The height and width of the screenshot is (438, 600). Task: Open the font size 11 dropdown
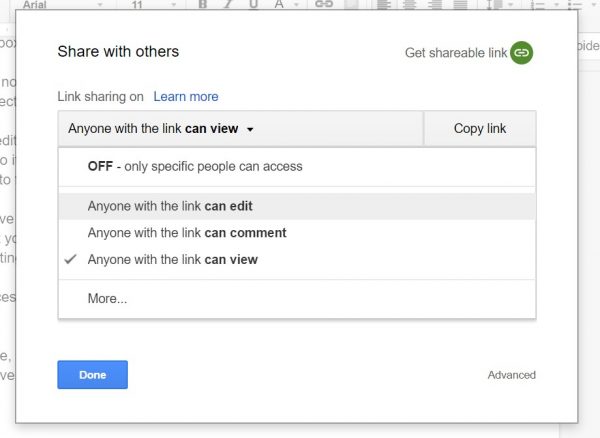[x=154, y=5]
